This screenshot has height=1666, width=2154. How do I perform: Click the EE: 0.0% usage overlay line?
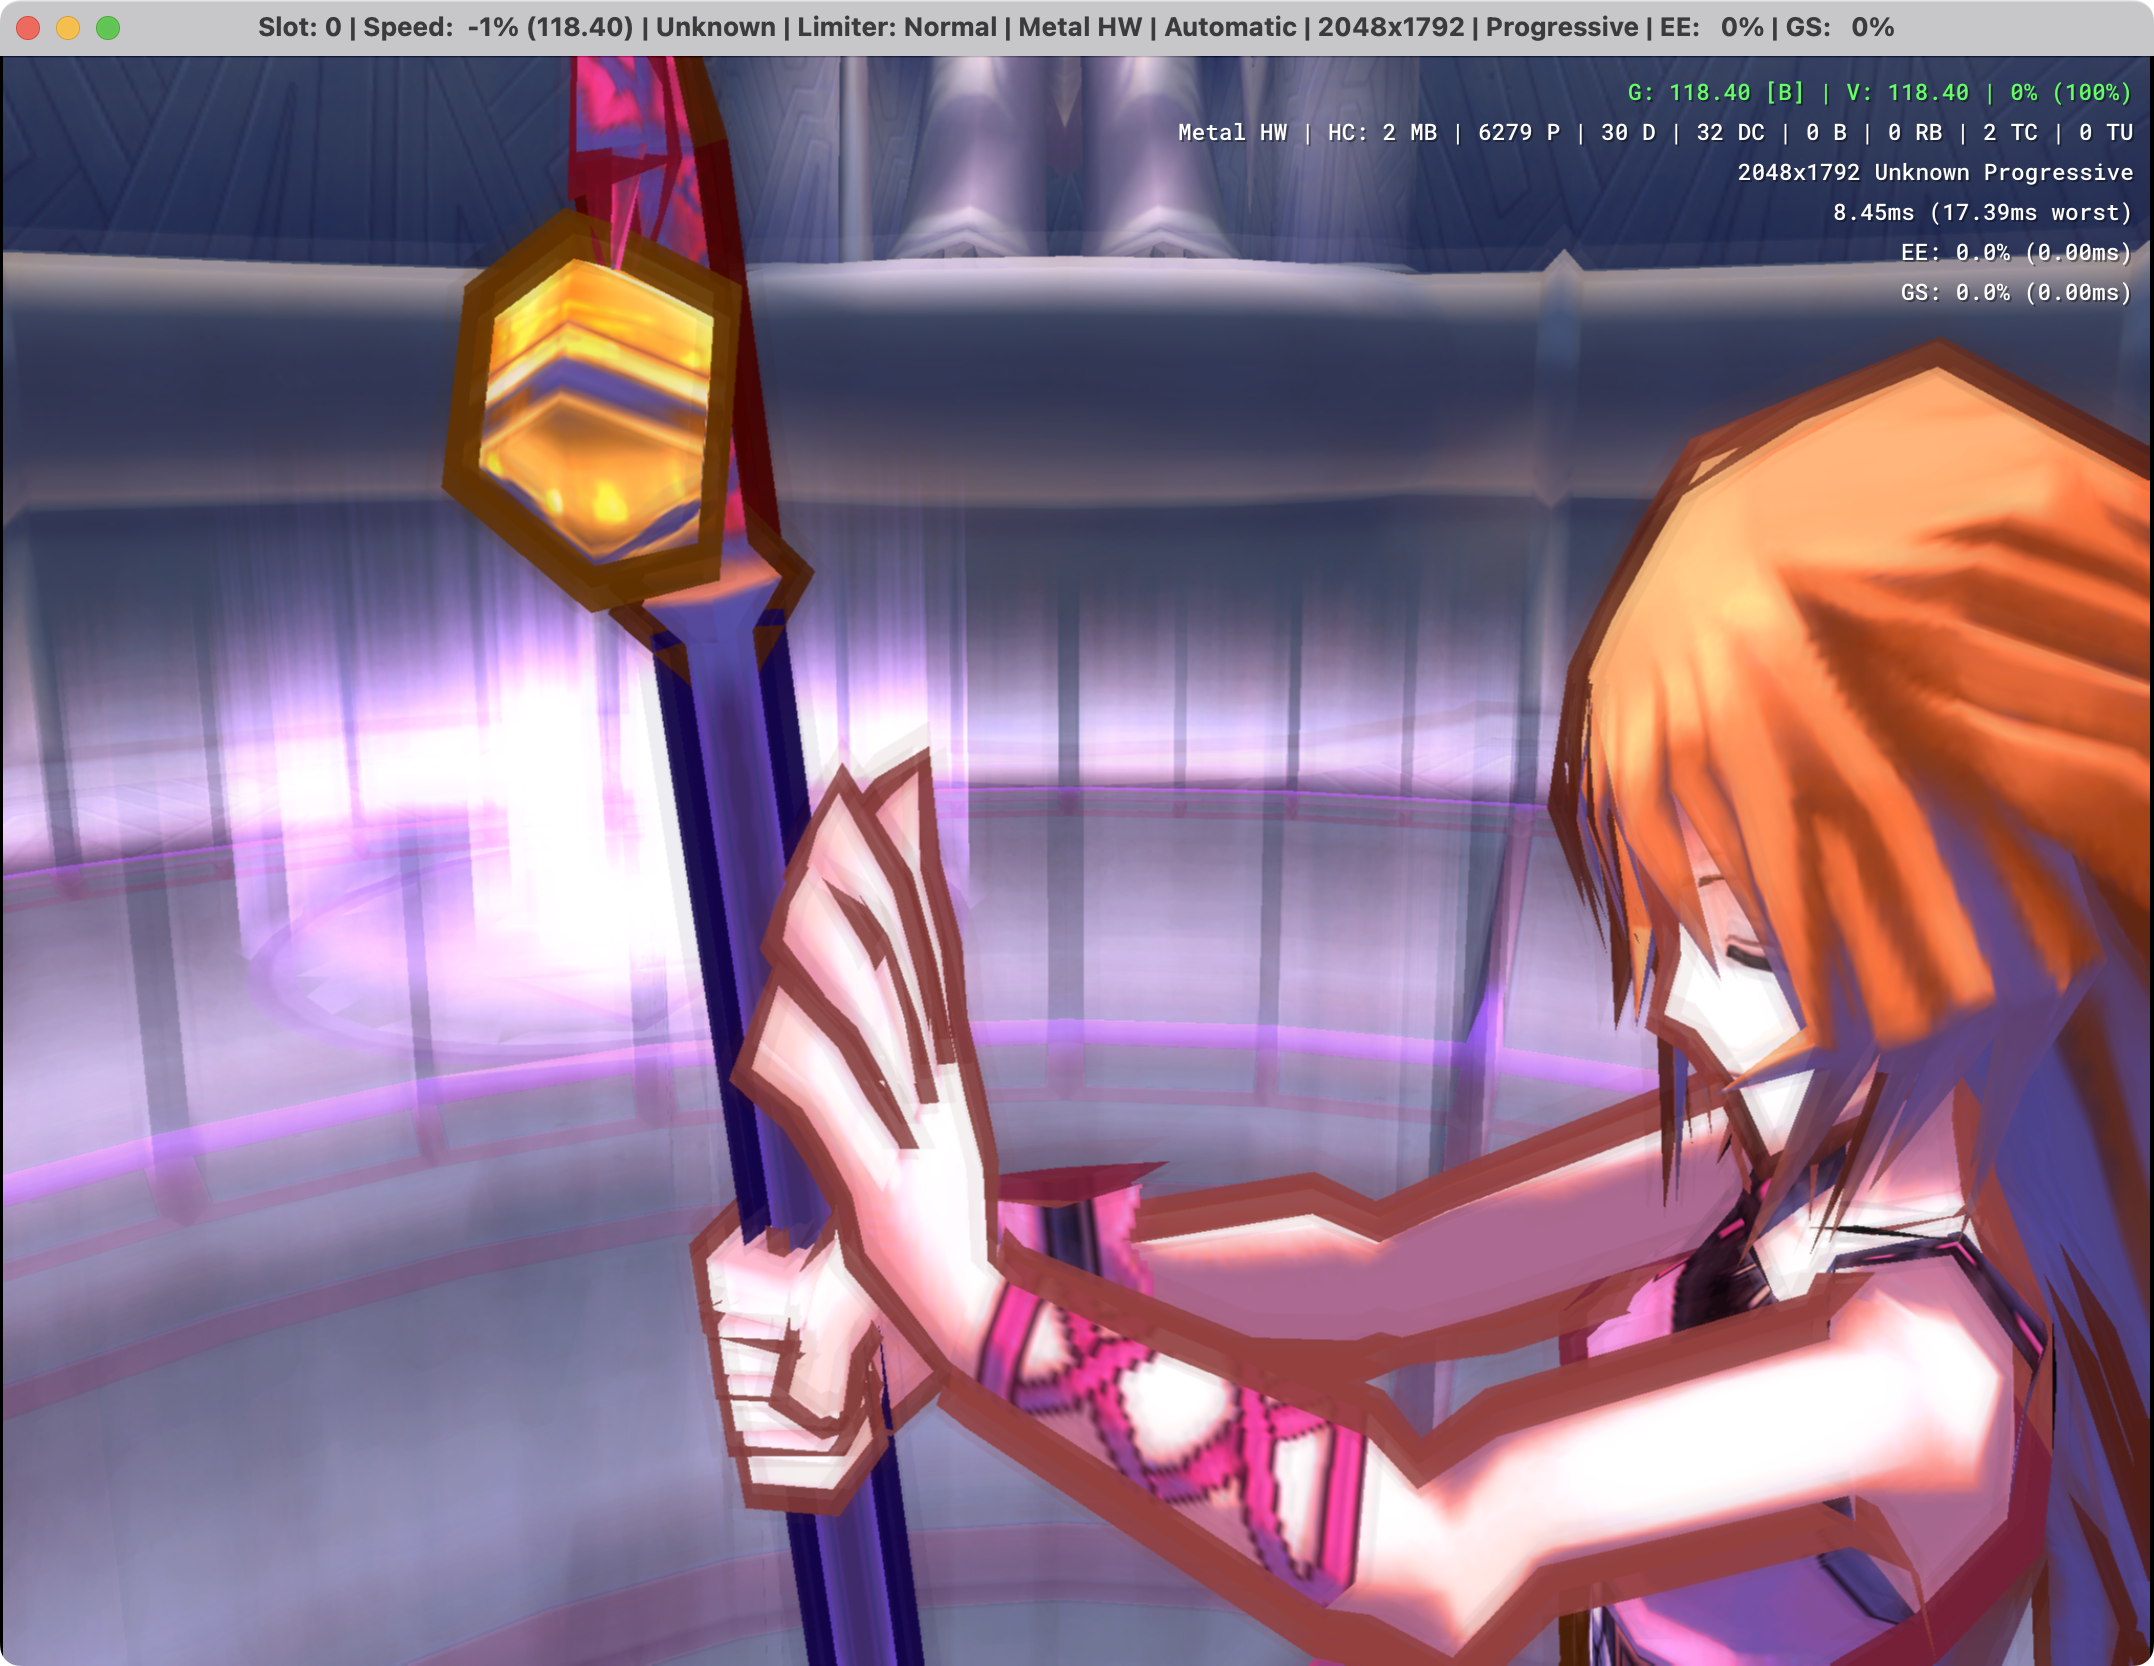pyautogui.click(x=2015, y=253)
